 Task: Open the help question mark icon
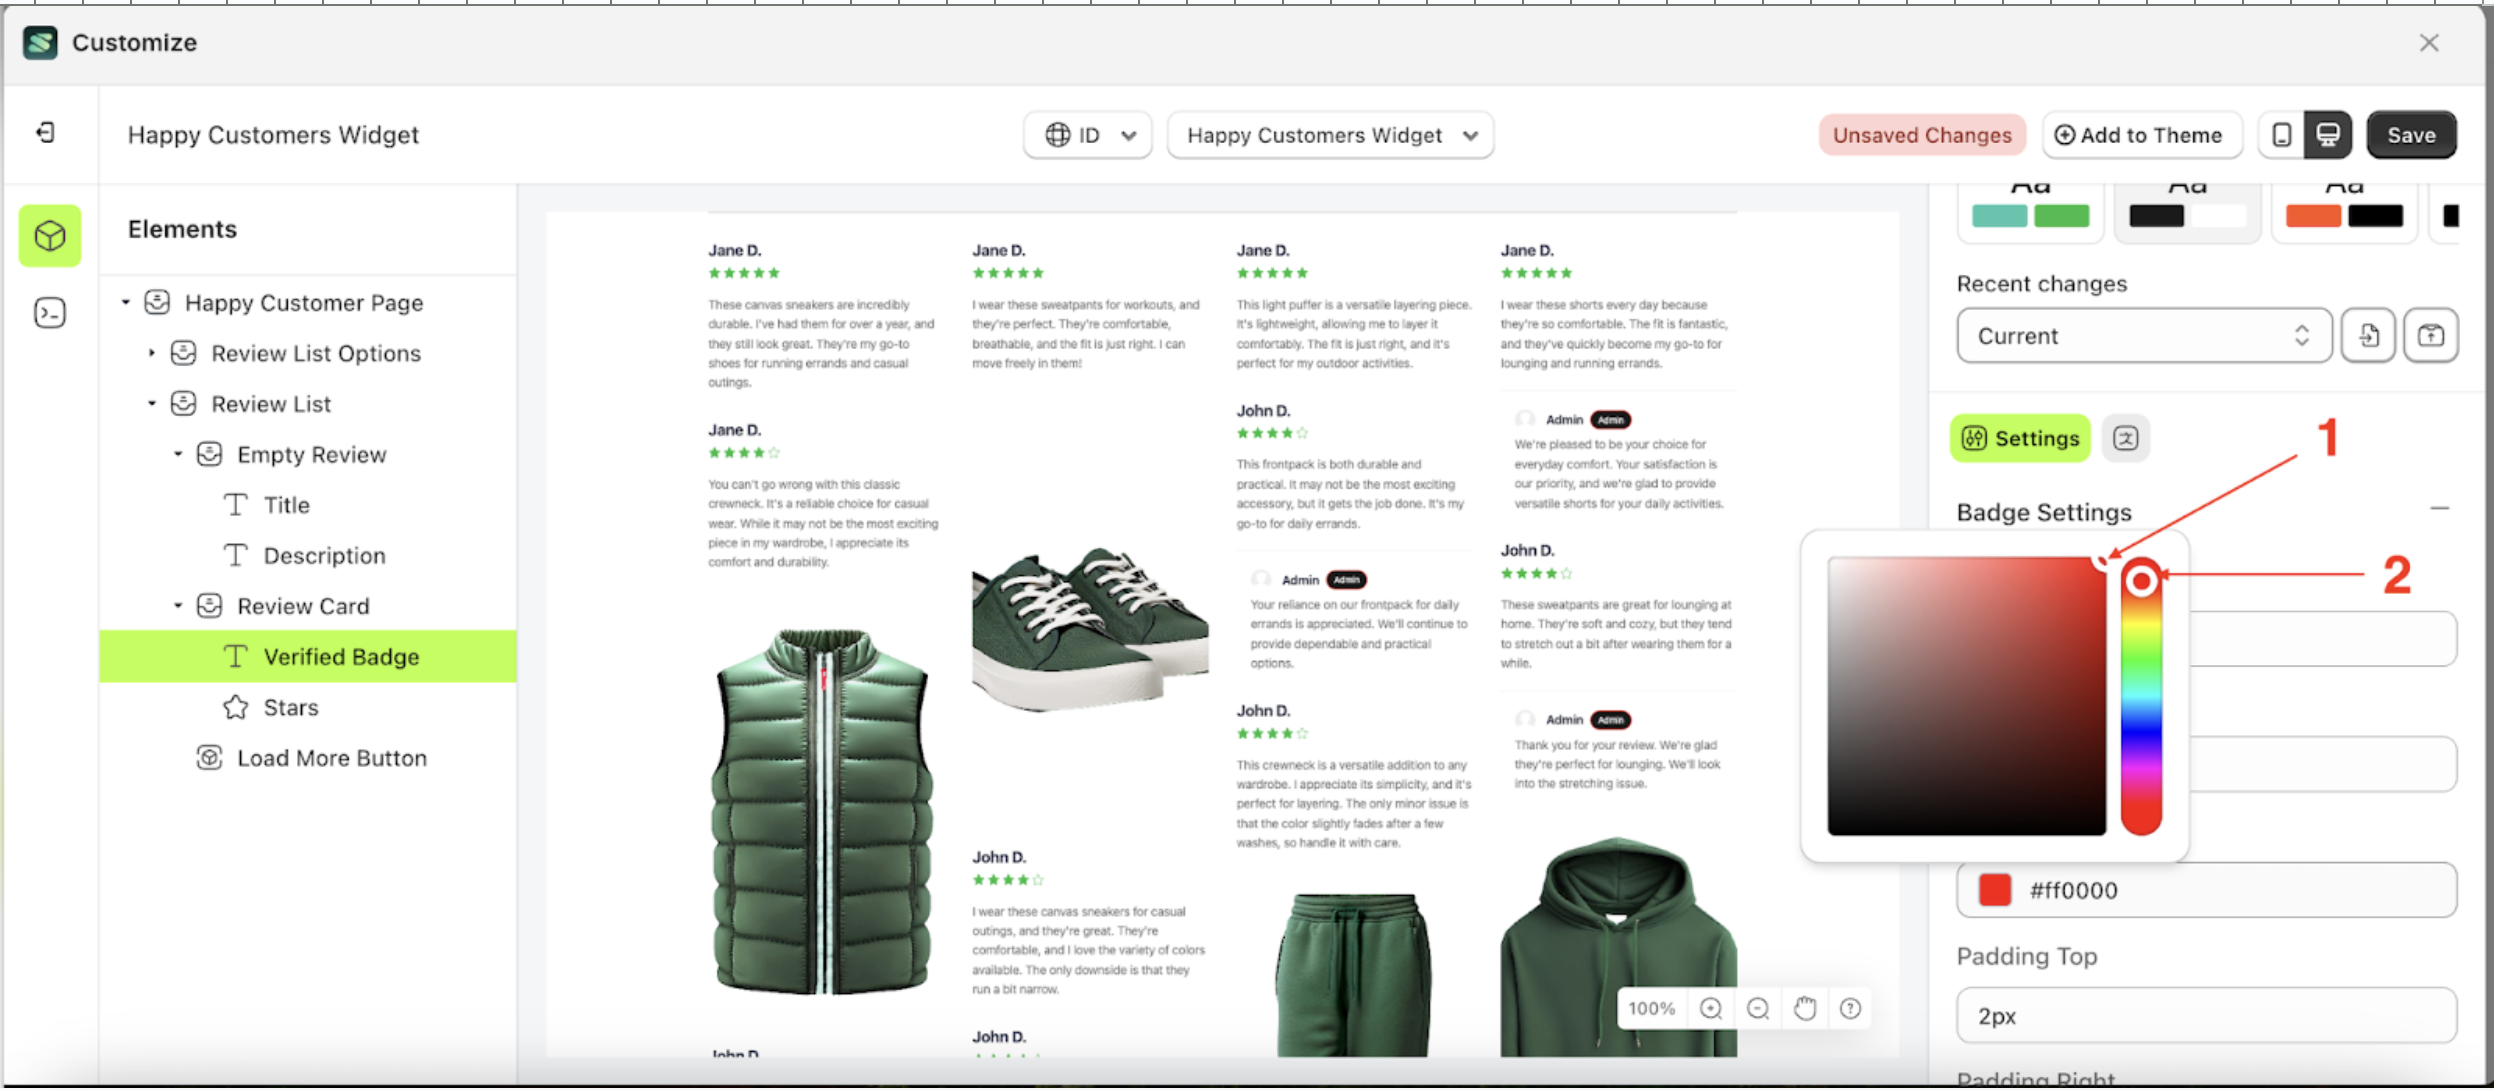[x=1850, y=1008]
